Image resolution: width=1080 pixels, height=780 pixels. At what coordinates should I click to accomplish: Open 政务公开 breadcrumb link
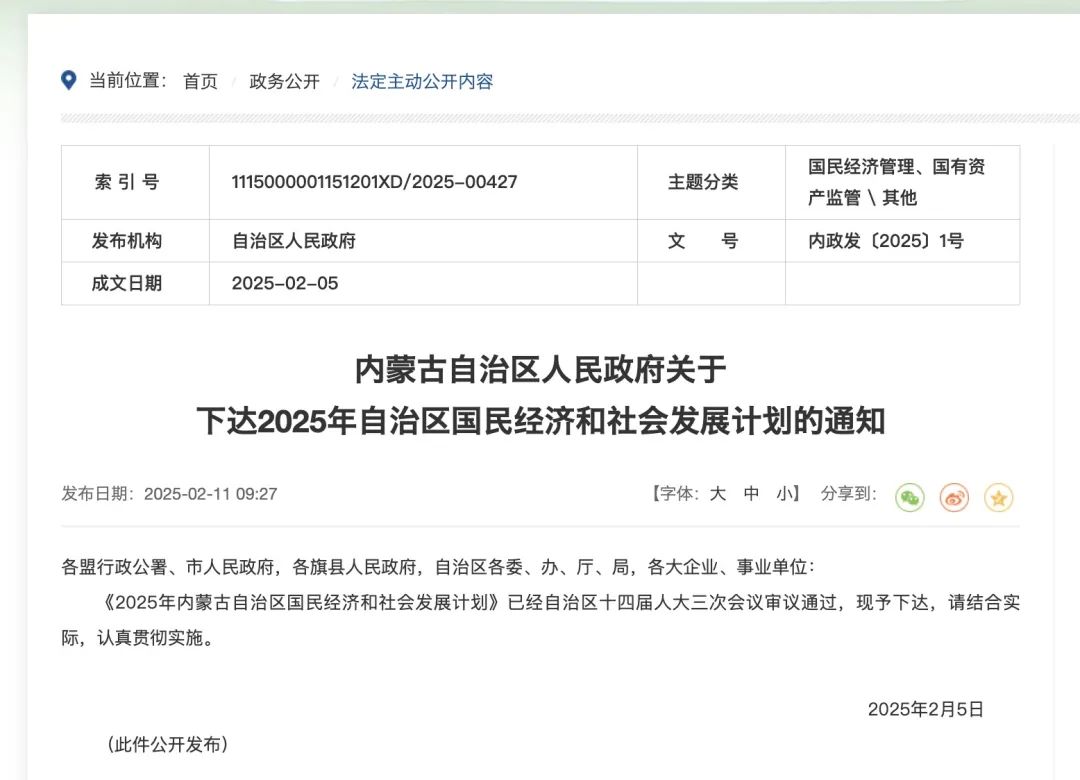(x=284, y=81)
